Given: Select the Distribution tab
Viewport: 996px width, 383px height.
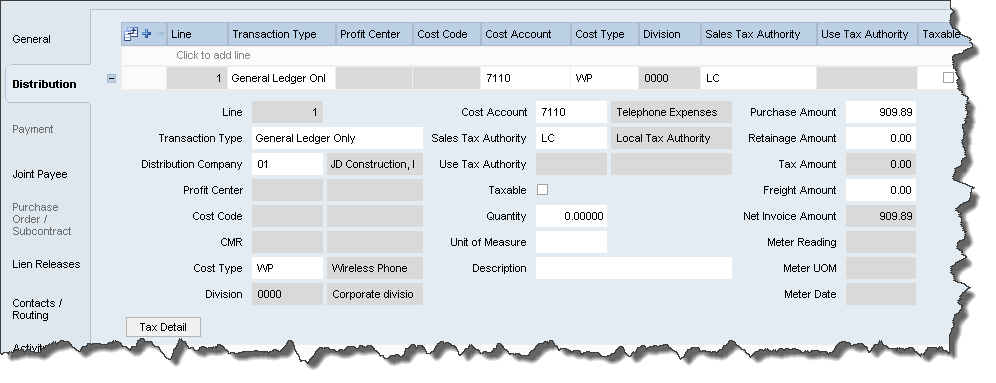Looking at the screenshot, I should click(x=44, y=84).
